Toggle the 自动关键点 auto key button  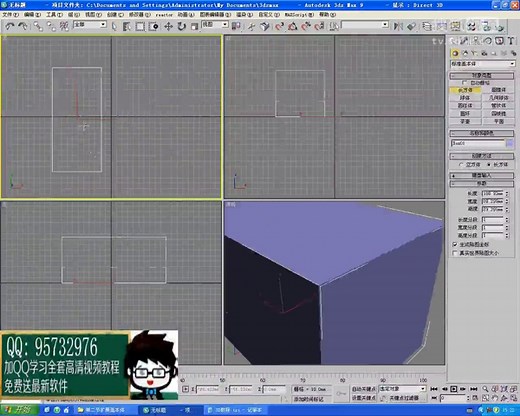(364, 389)
